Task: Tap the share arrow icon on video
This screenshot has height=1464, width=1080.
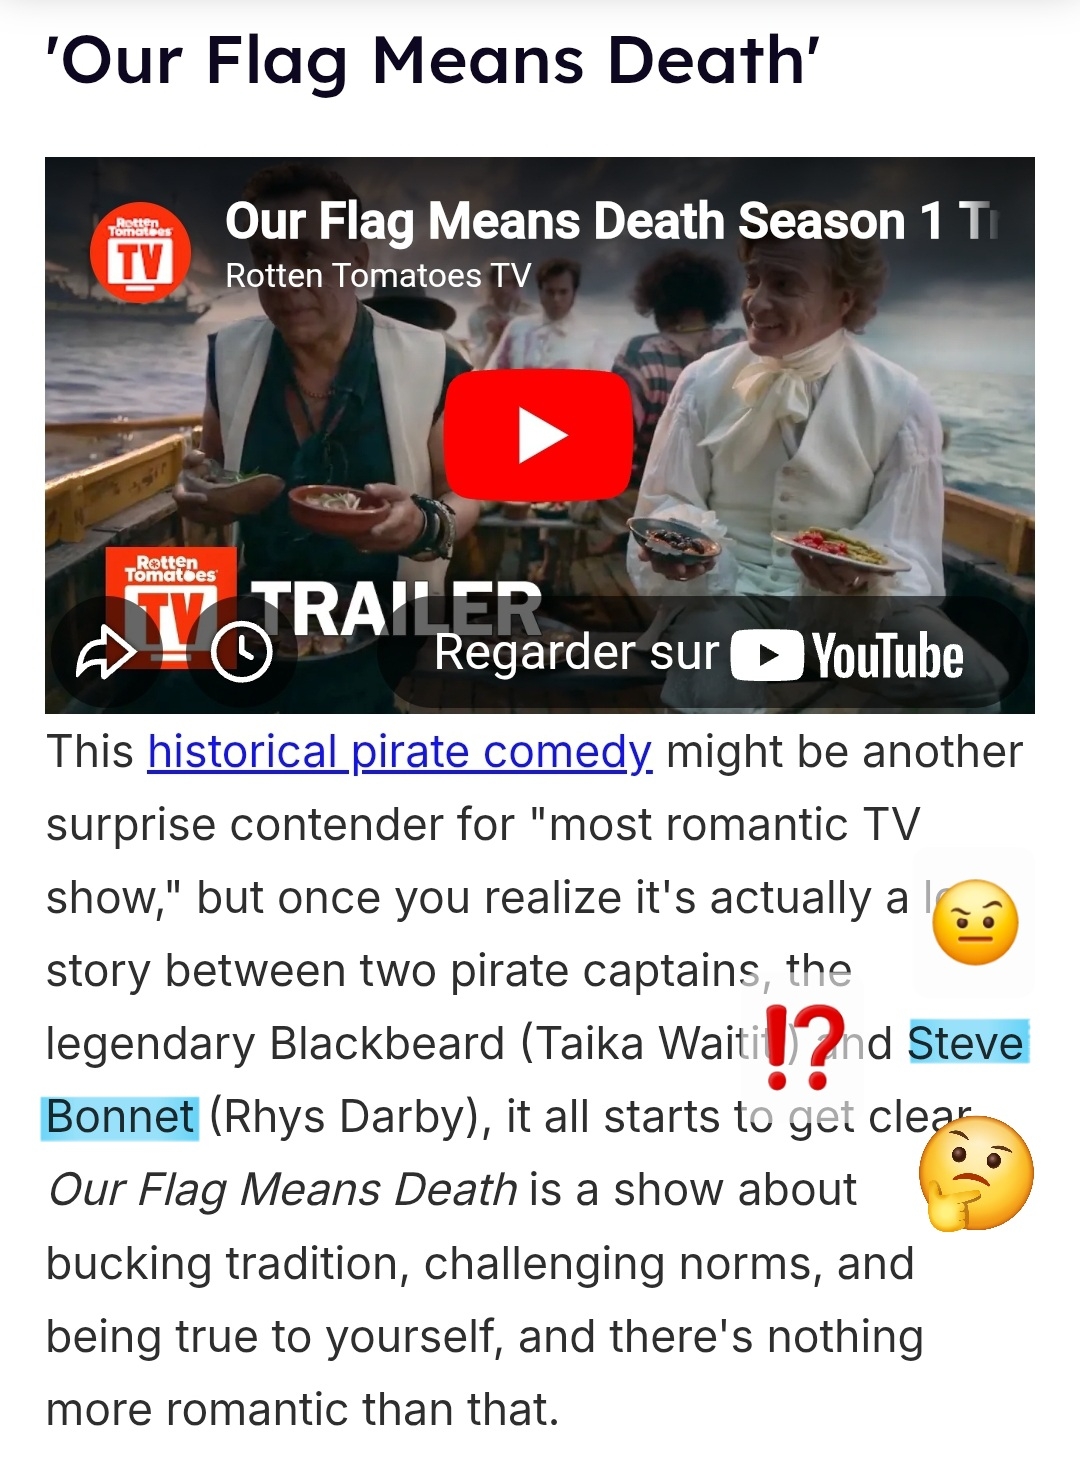Action: pyautogui.click(x=105, y=654)
